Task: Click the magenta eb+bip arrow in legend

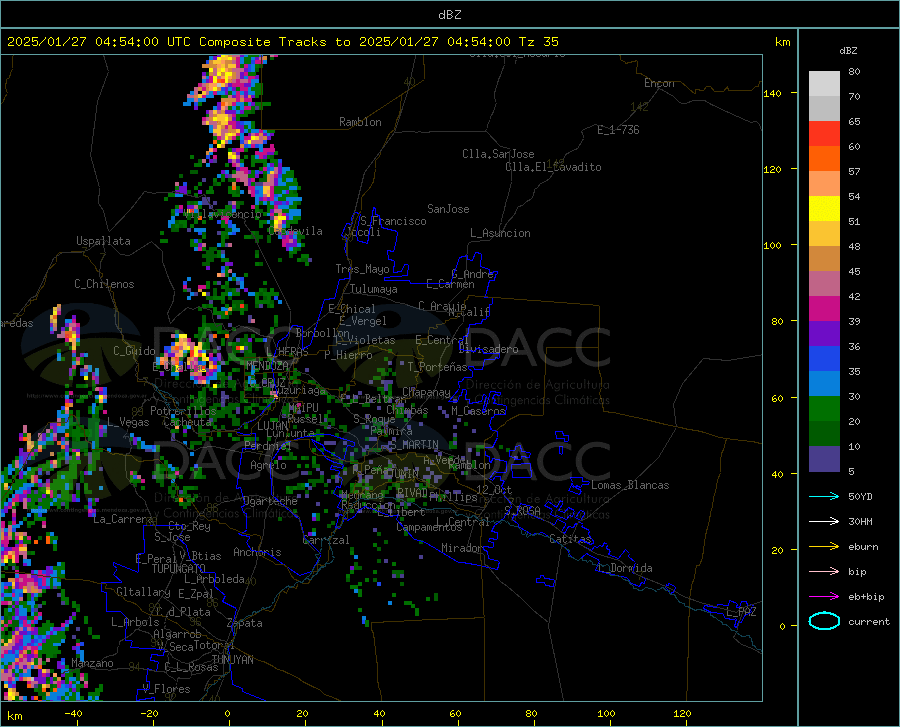Action: click(824, 597)
